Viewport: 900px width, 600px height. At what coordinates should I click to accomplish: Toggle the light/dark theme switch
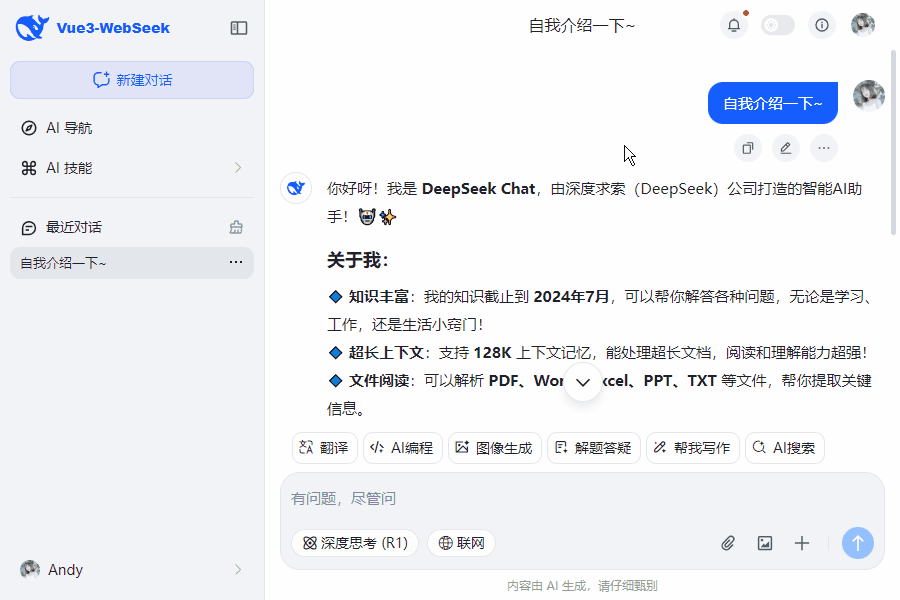778,25
